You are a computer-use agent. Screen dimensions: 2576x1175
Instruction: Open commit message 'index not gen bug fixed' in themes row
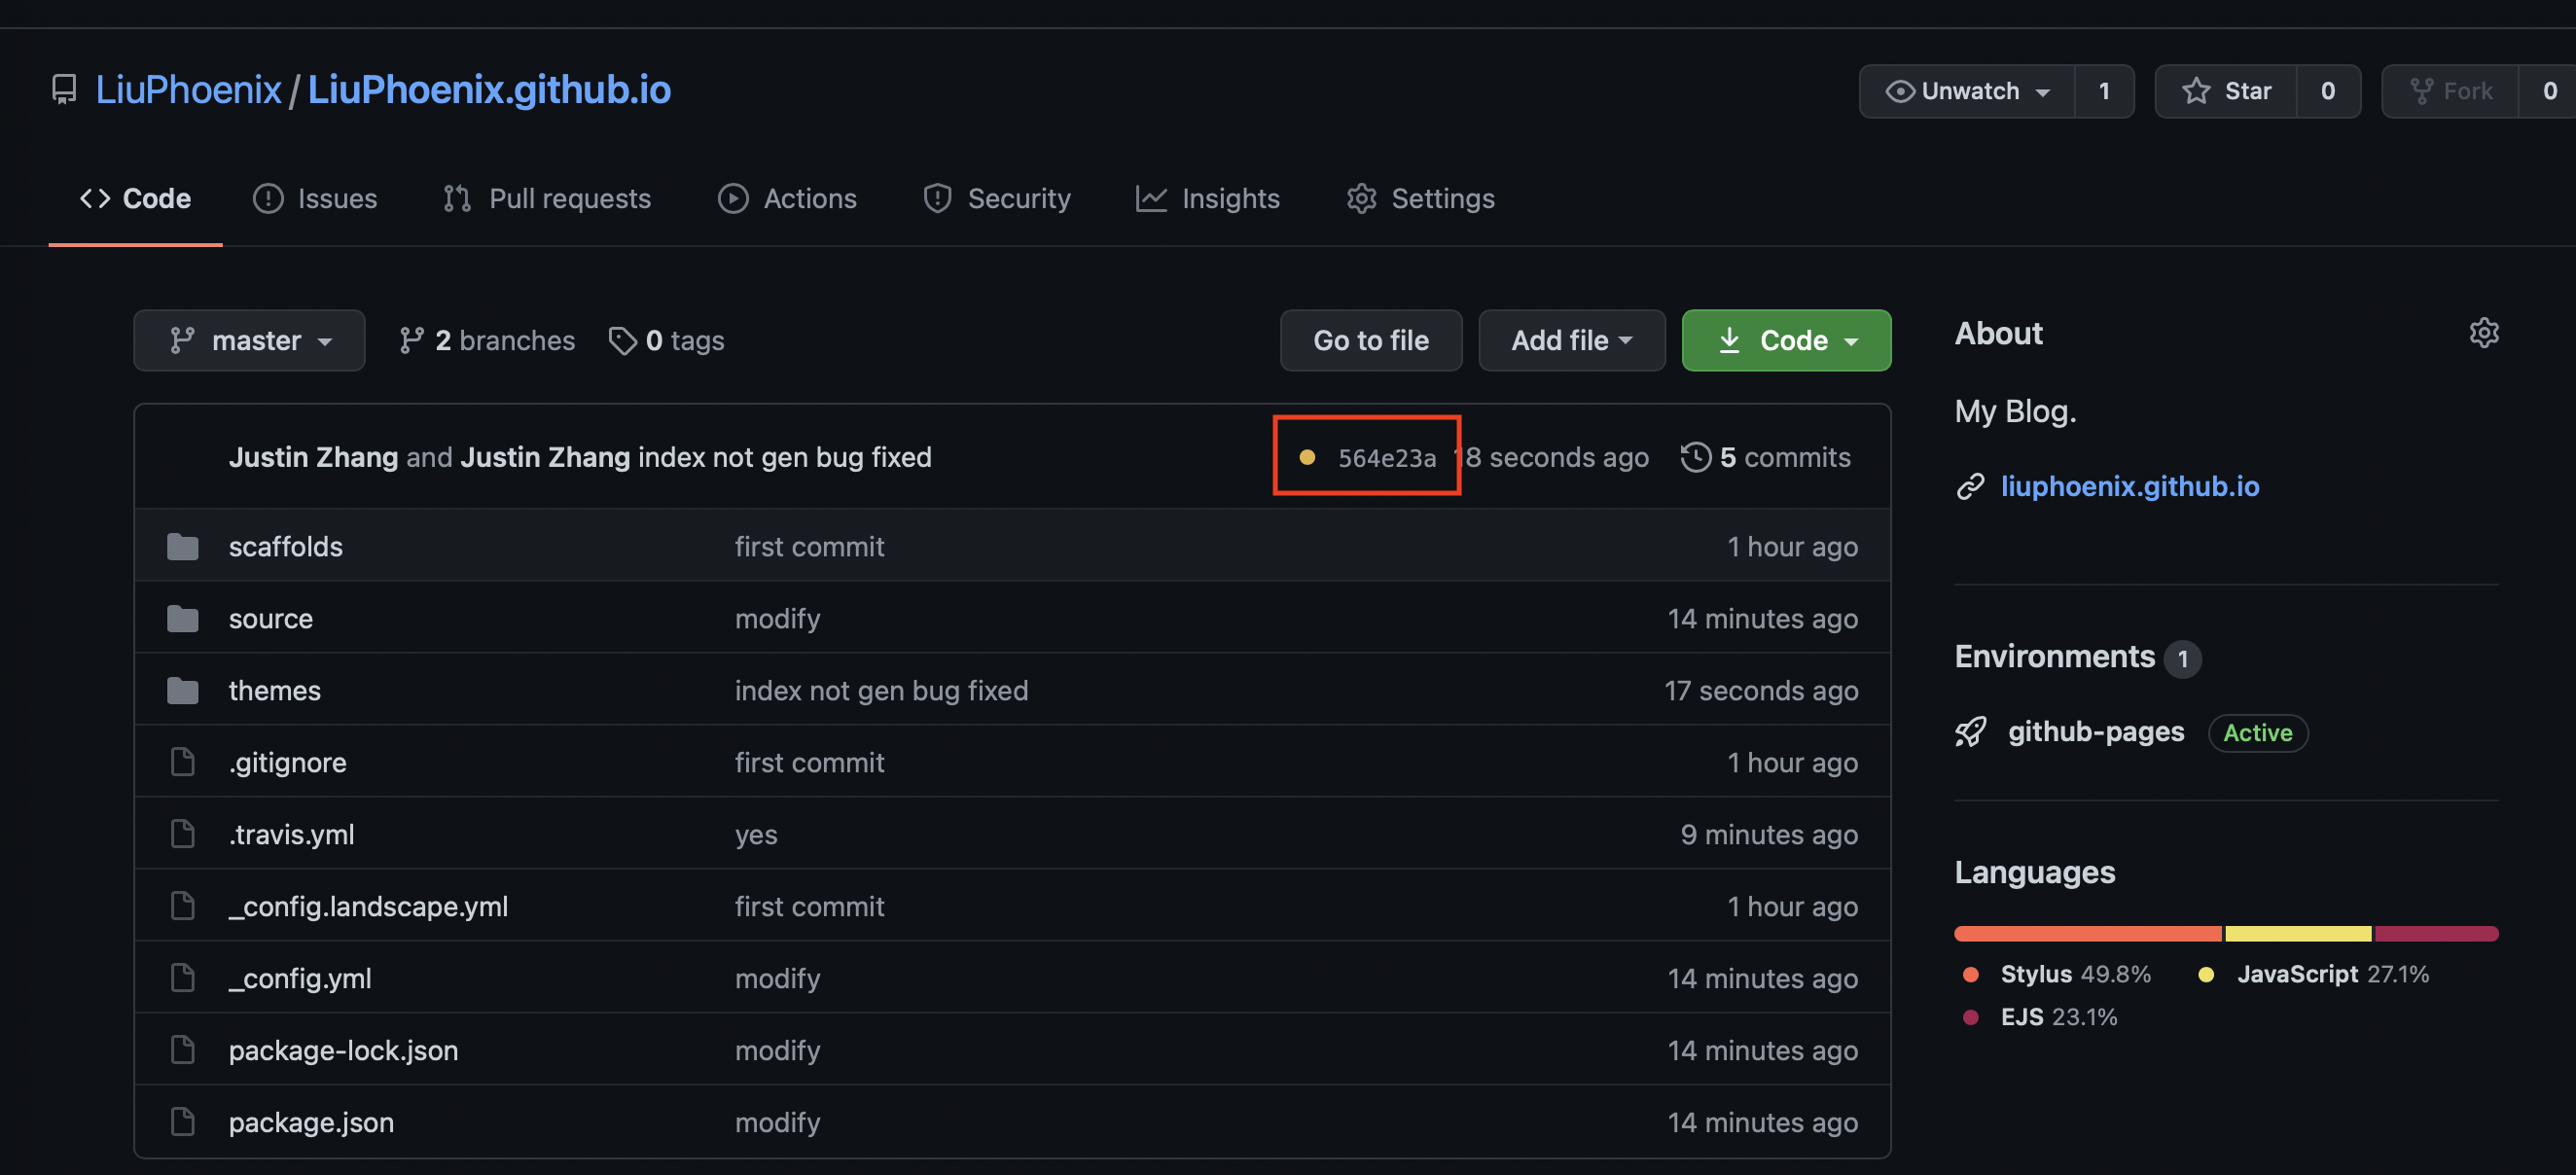[881, 690]
